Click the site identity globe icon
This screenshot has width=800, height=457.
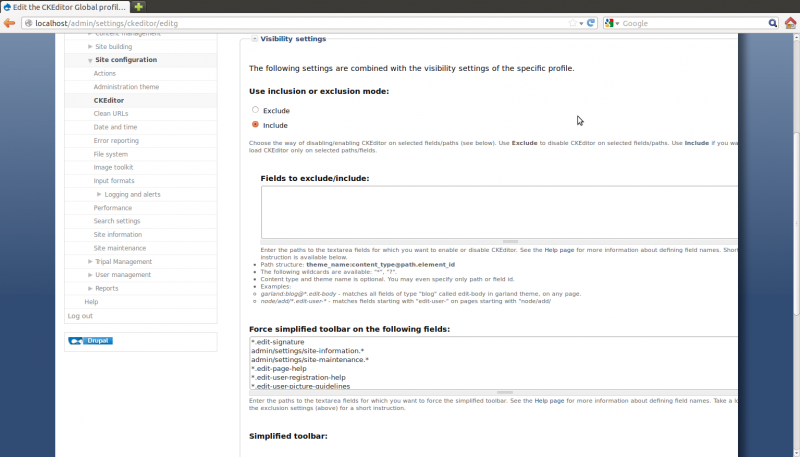click(x=29, y=23)
